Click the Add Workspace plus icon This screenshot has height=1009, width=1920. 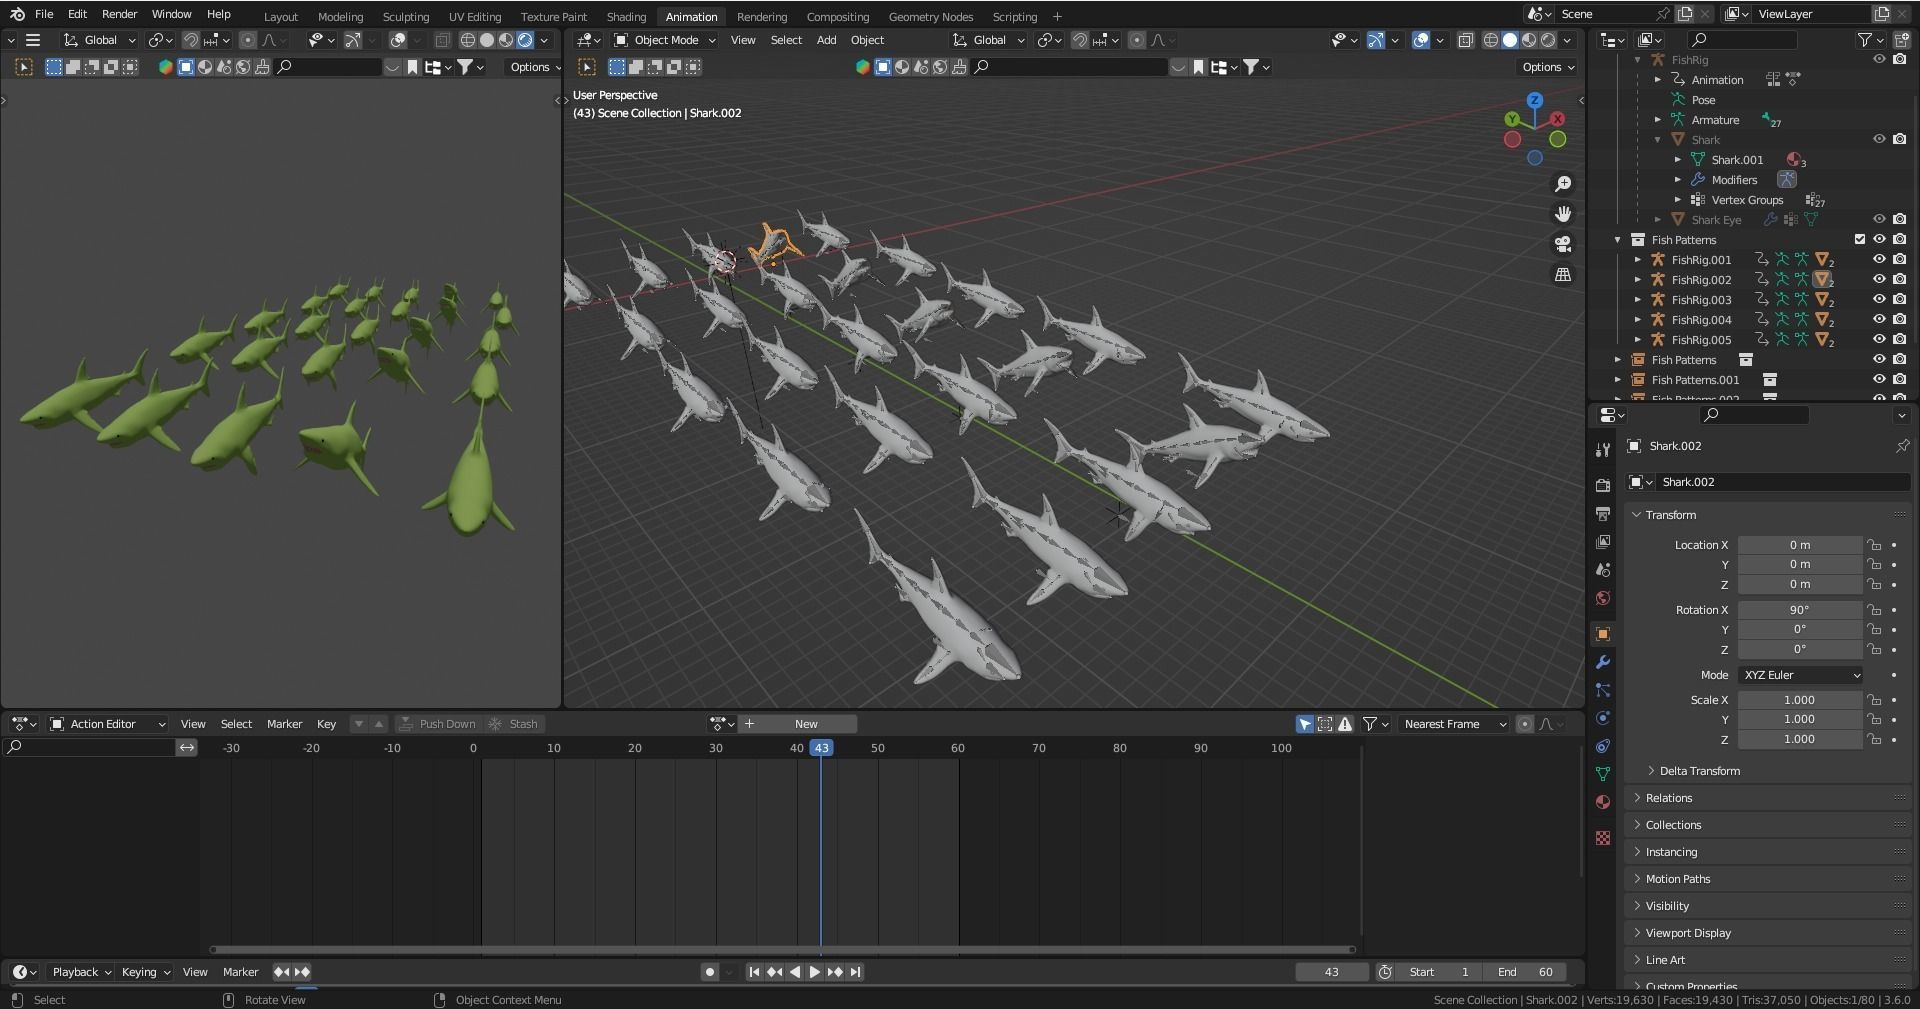click(x=1057, y=16)
